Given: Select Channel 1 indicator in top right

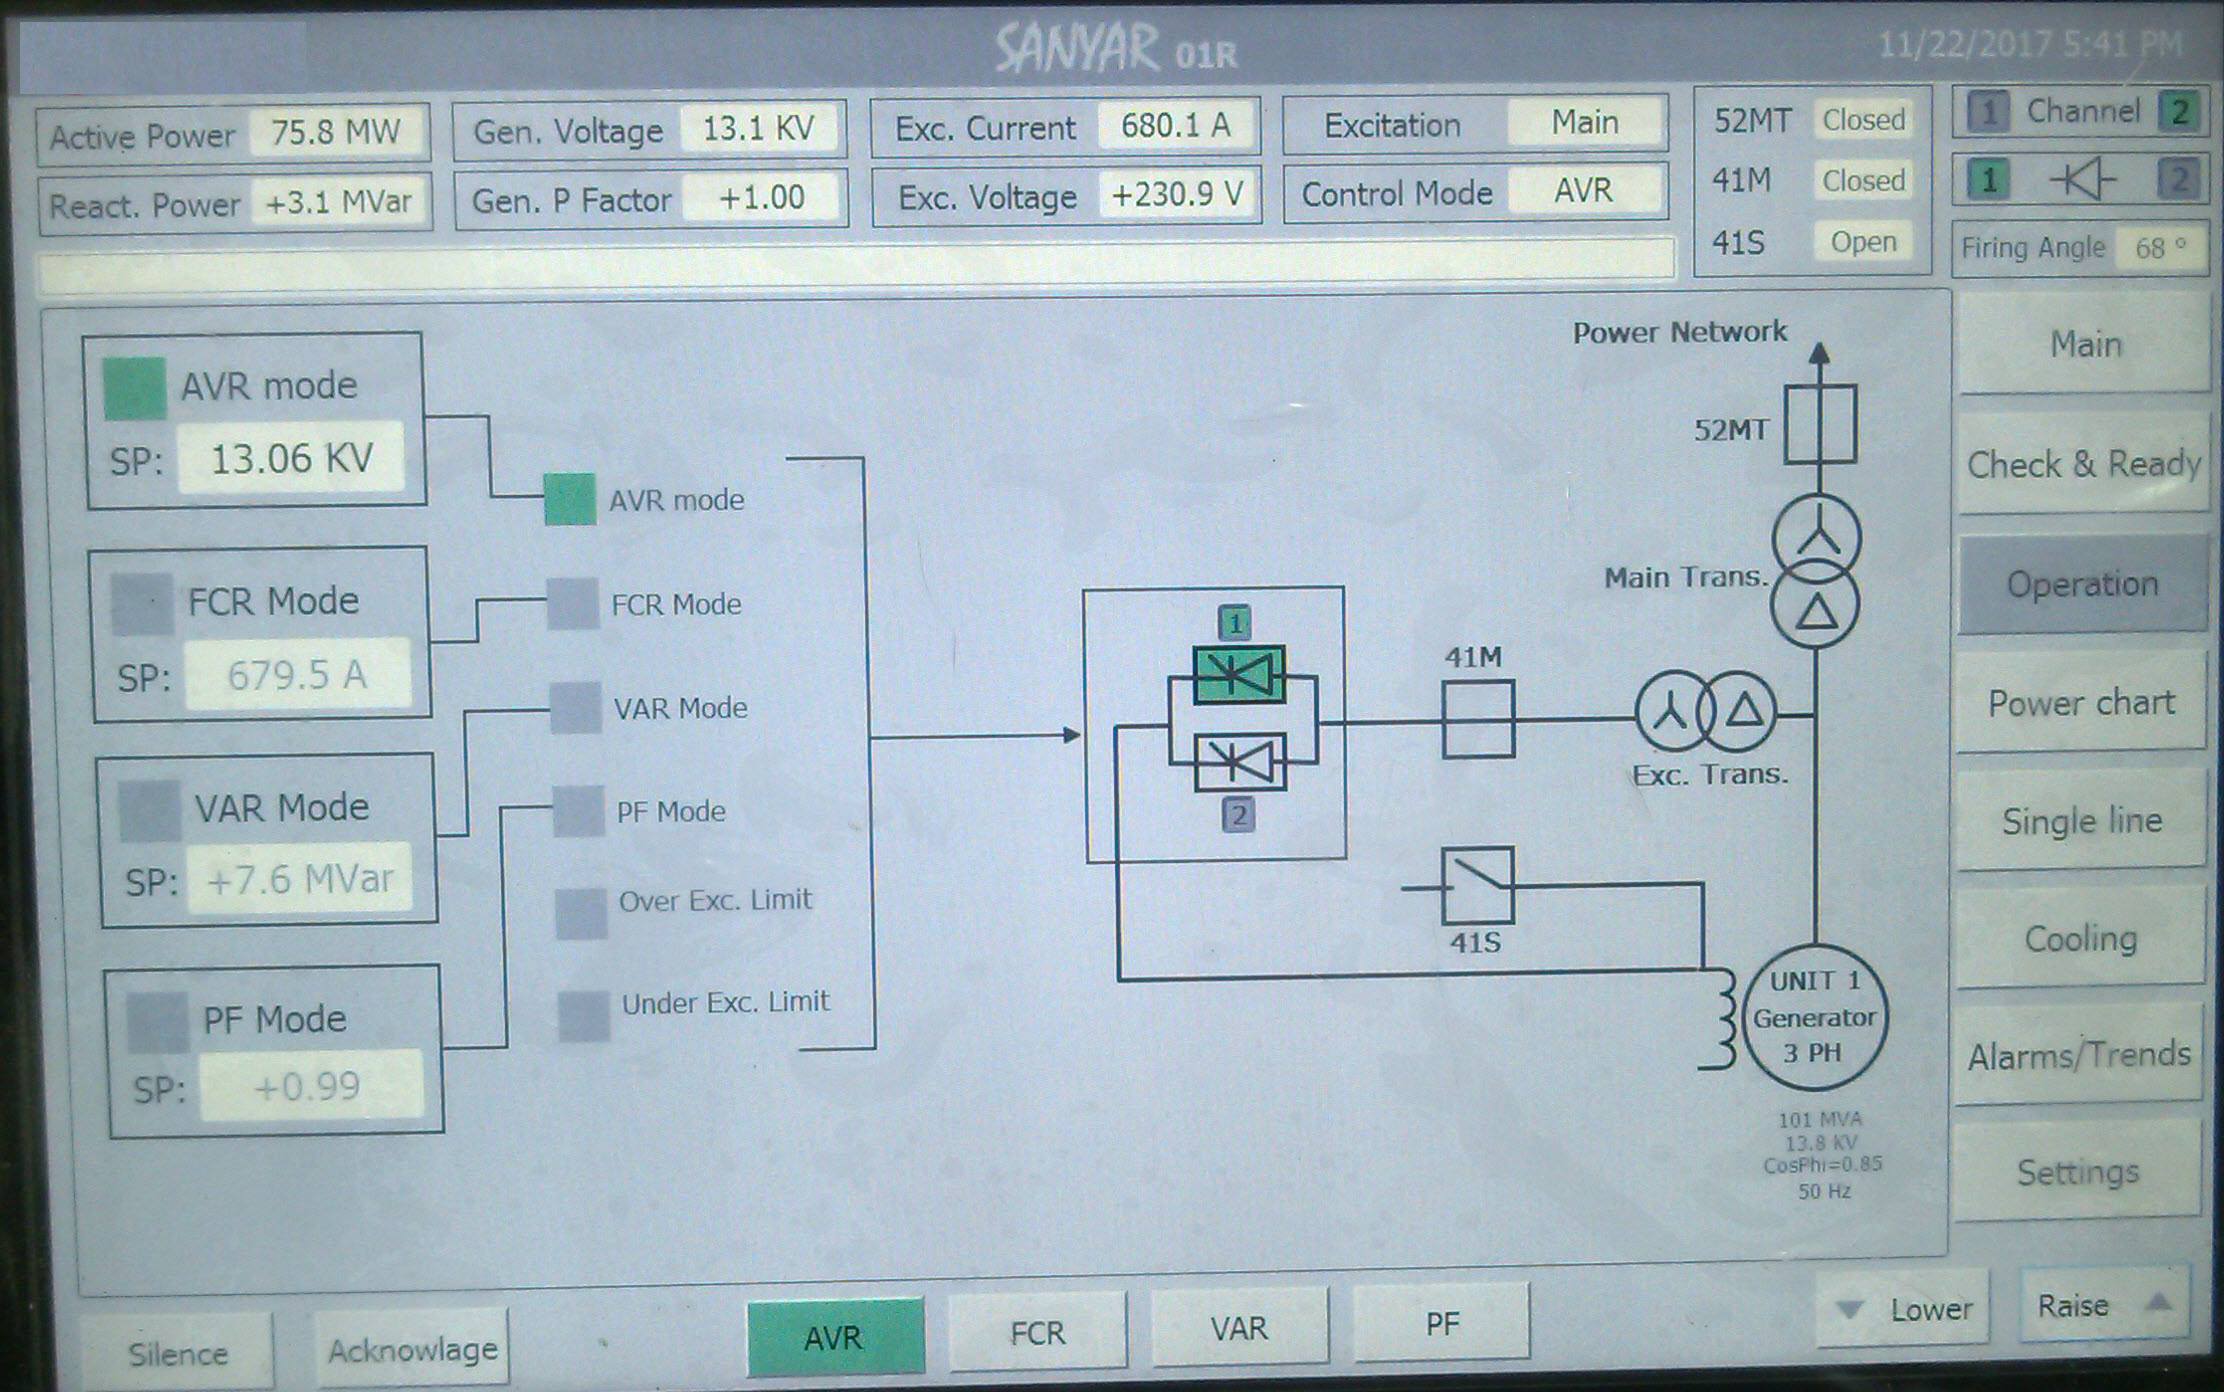Looking at the screenshot, I should [1990, 113].
